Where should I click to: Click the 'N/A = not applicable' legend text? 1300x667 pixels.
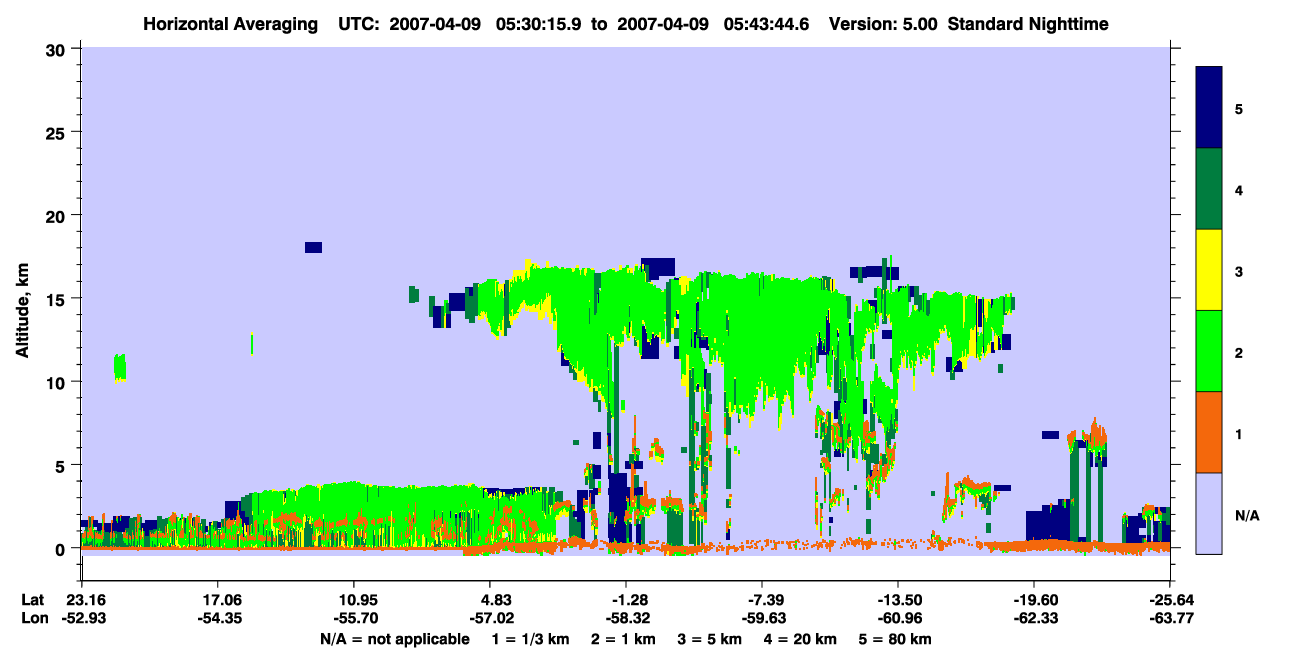tap(394, 638)
